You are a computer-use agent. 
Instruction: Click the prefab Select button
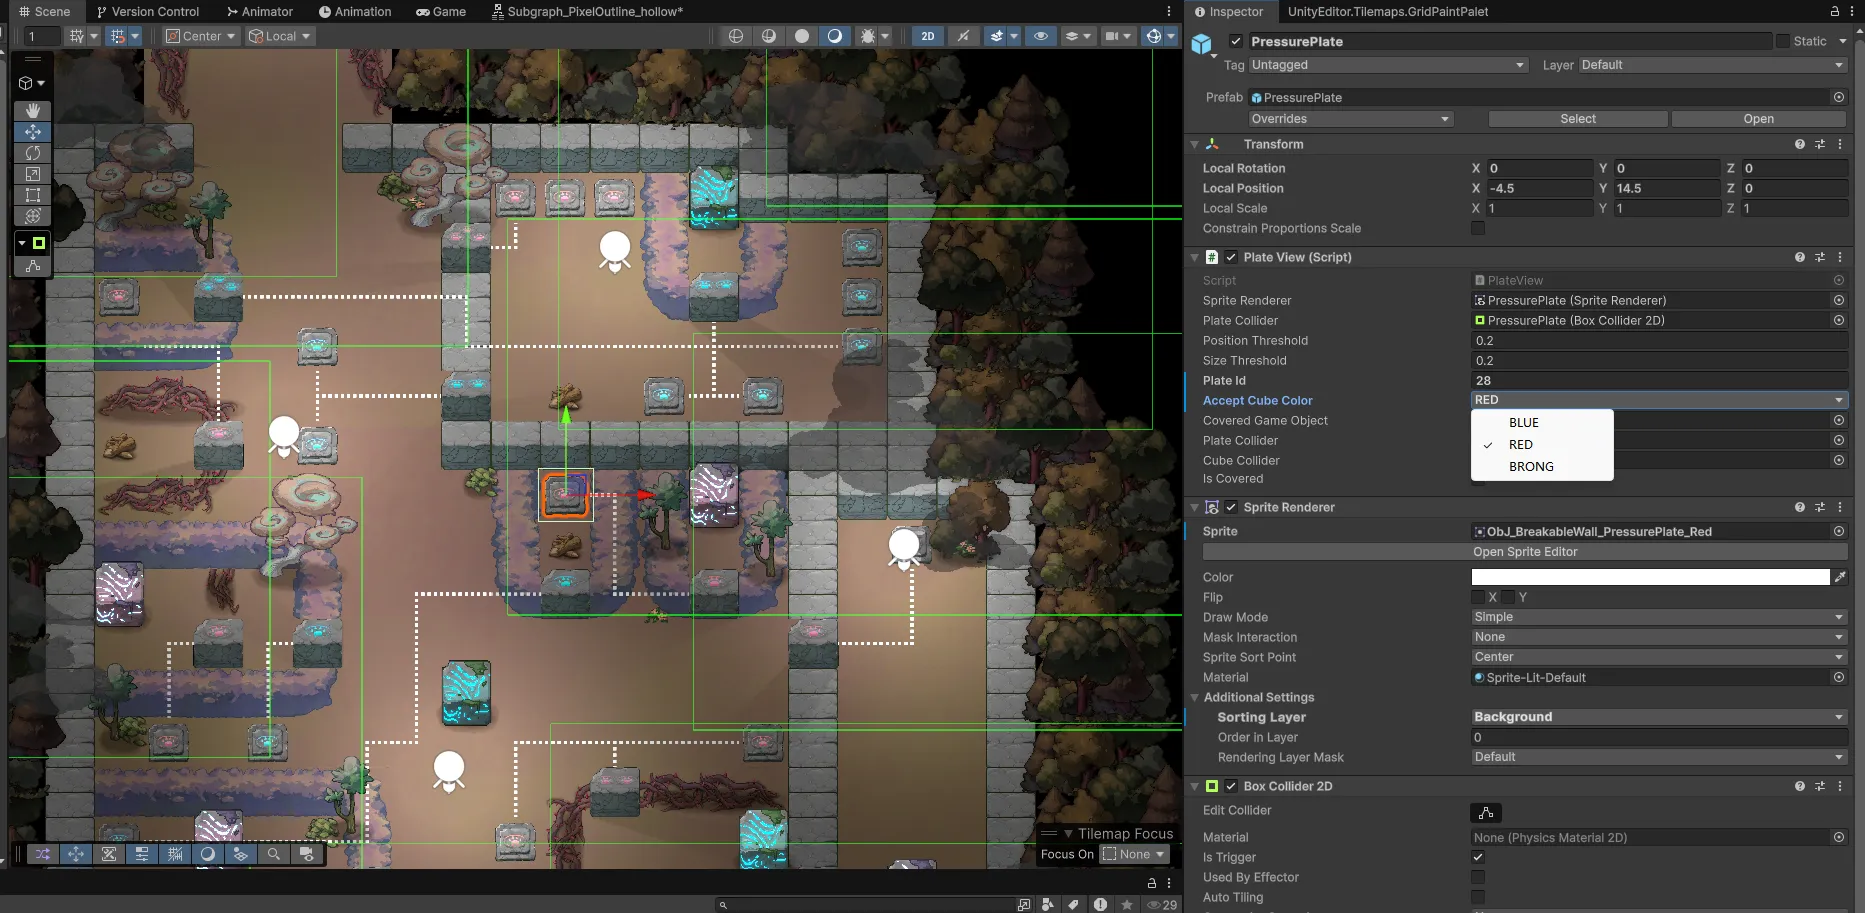pyautogui.click(x=1577, y=119)
